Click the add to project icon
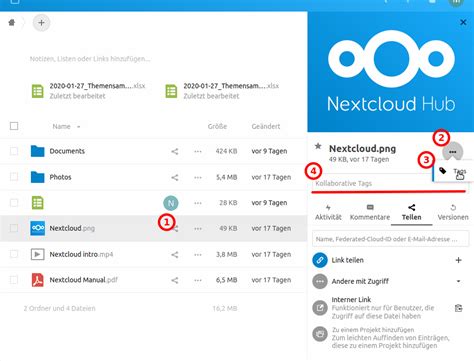 (320, 334)
